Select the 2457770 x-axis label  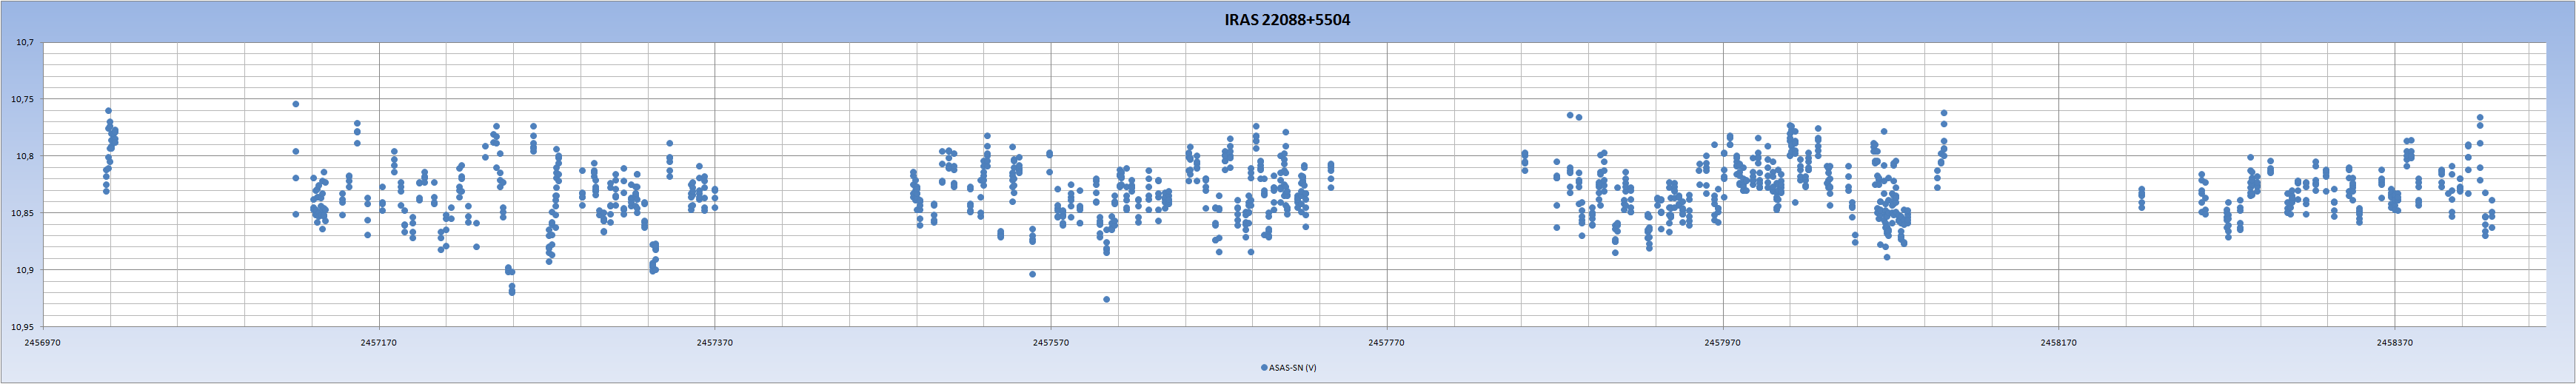1386,342
